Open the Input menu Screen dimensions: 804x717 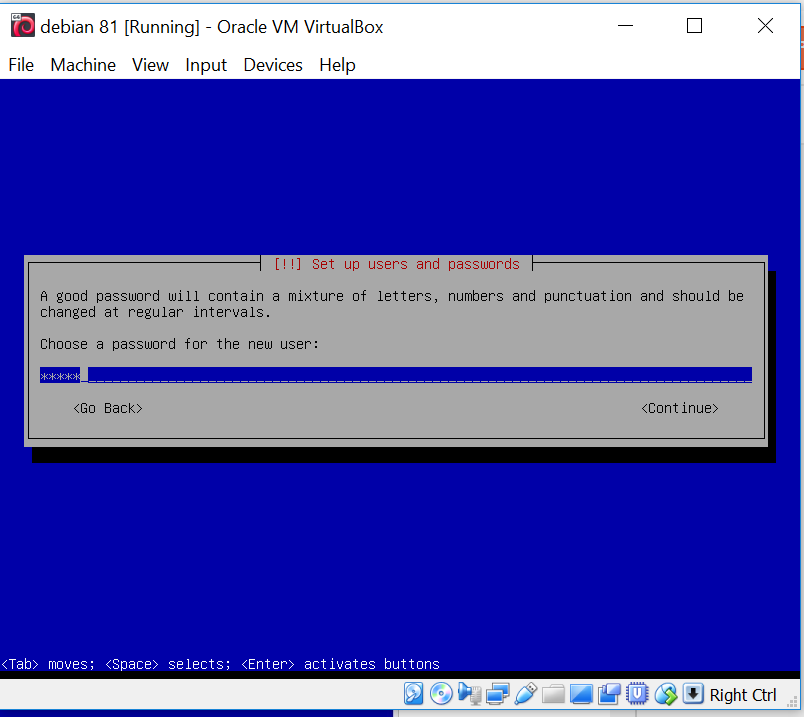(x=206, y=65)
